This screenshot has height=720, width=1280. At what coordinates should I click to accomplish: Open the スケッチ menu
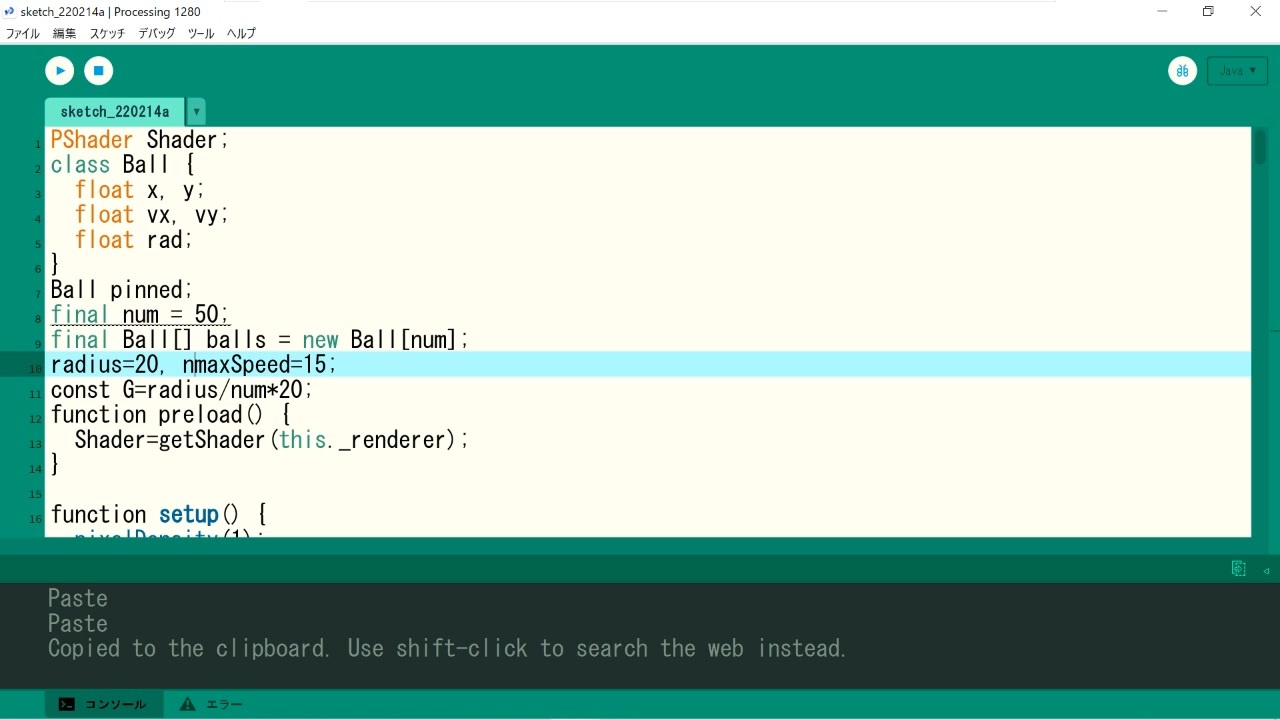(x=107, y=33)
